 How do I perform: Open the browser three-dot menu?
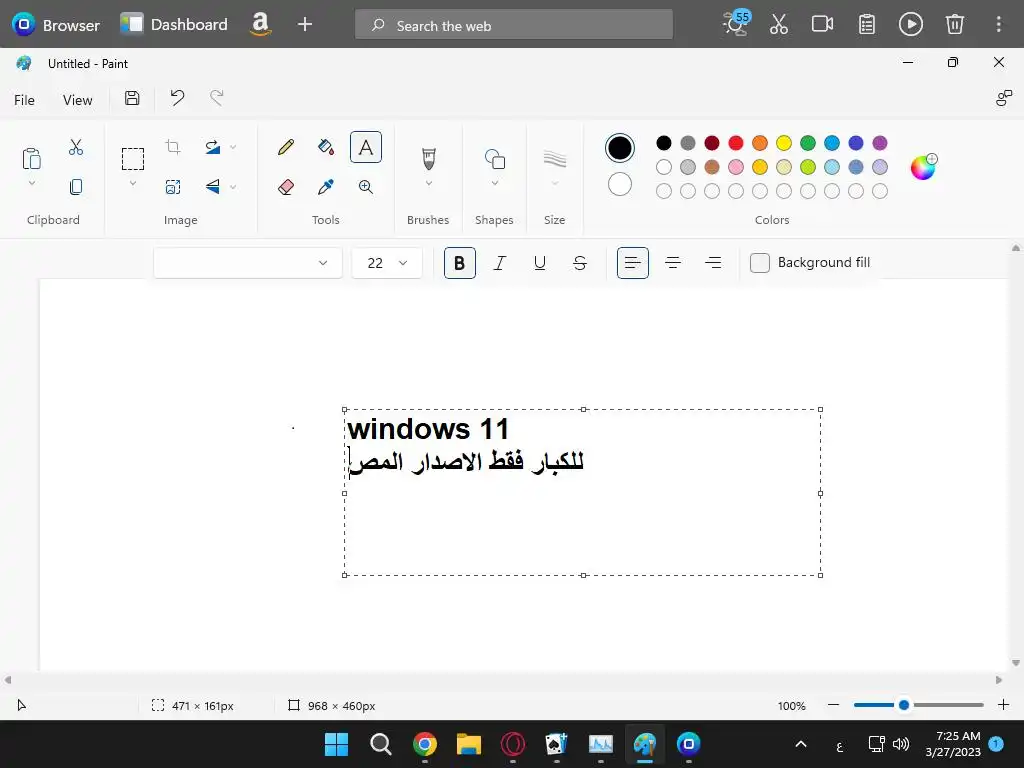click(x=998, y=25)
